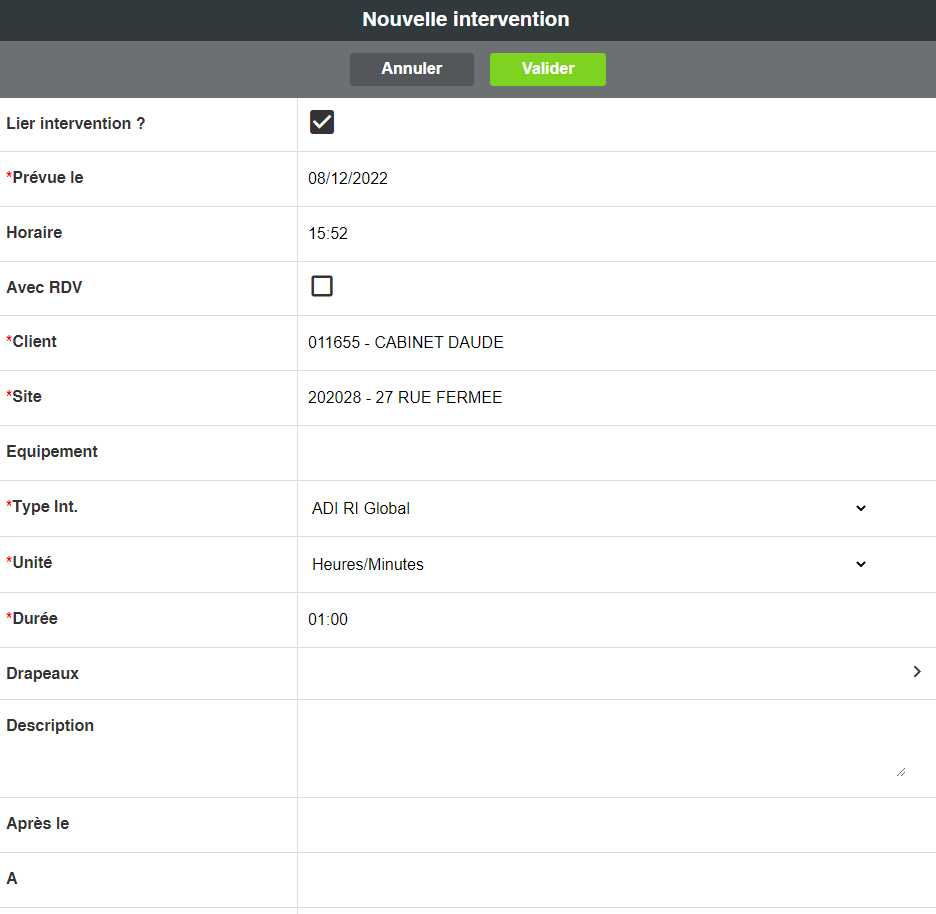
Task: Click the Valider button
Action: click(547, 69)
